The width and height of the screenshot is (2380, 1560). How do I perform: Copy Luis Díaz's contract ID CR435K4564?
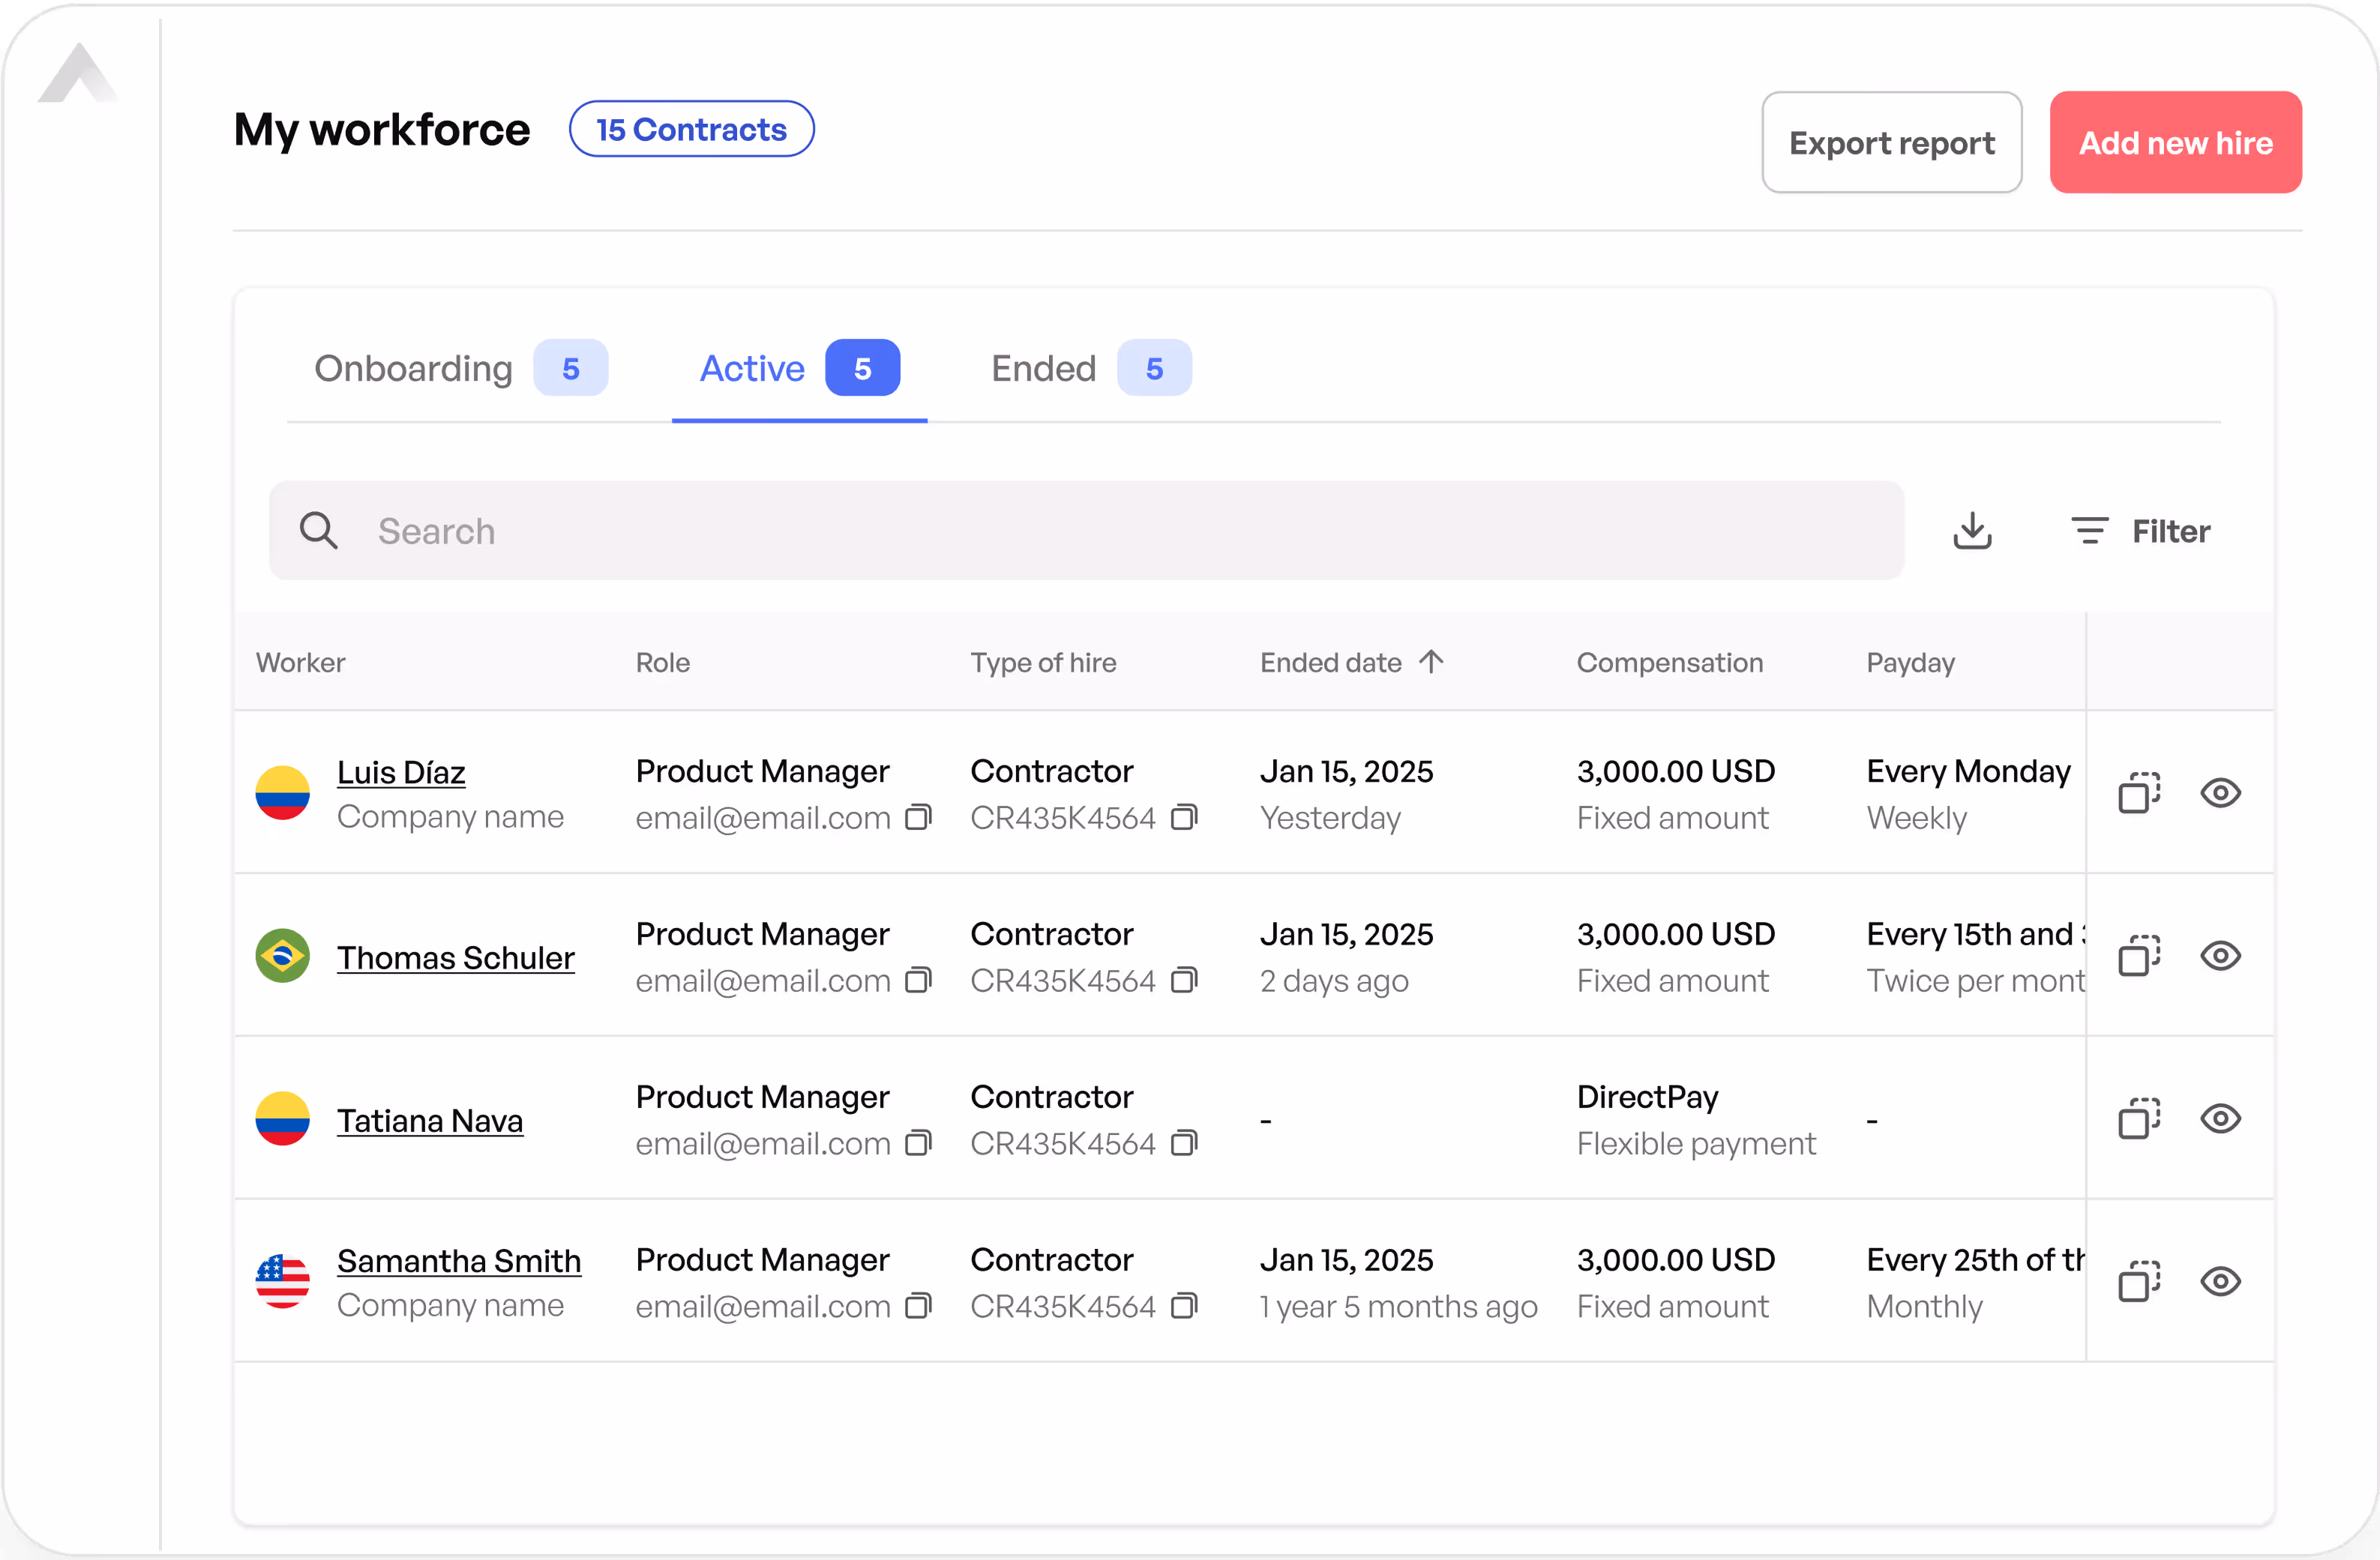click(x=1184, y=818)
